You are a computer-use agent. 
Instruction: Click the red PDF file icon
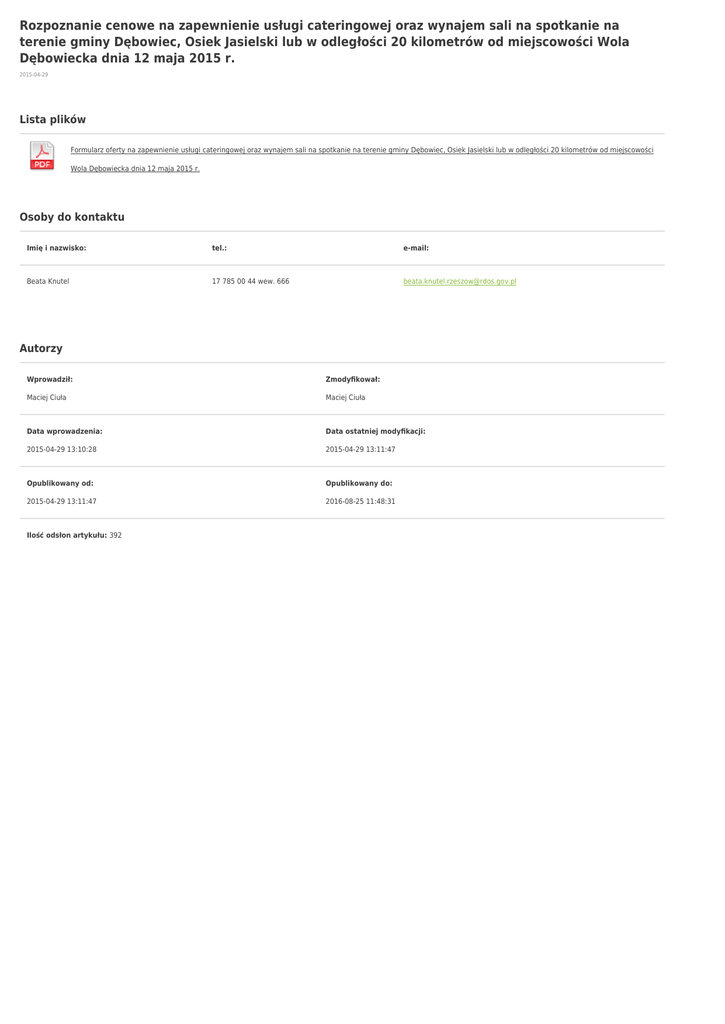[x=42, y=156]
